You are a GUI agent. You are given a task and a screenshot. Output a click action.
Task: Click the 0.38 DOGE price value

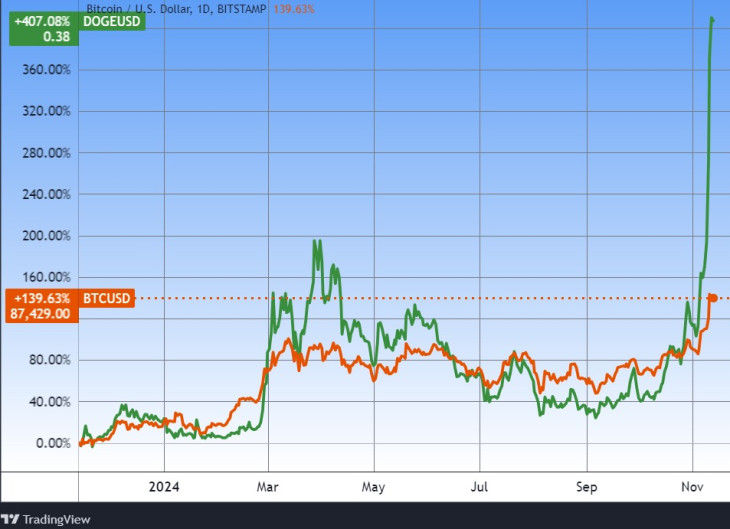tap(56, 37)
